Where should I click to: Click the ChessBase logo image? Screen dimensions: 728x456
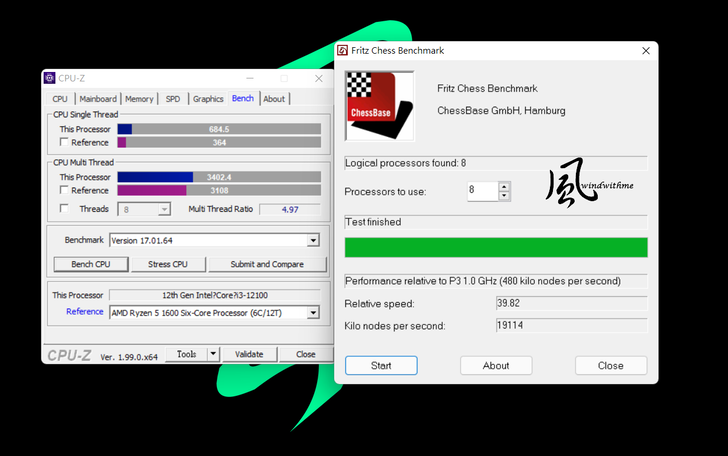point(379,106)
